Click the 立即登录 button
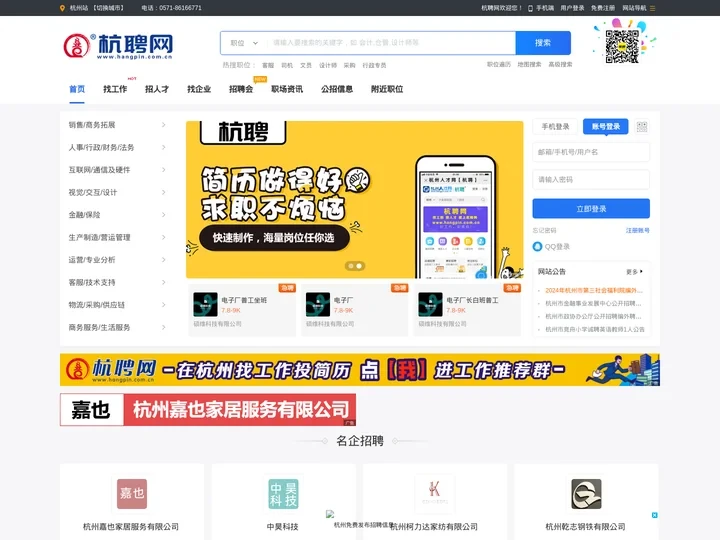This screenshot has height=540, width=720. coord(591,209)
